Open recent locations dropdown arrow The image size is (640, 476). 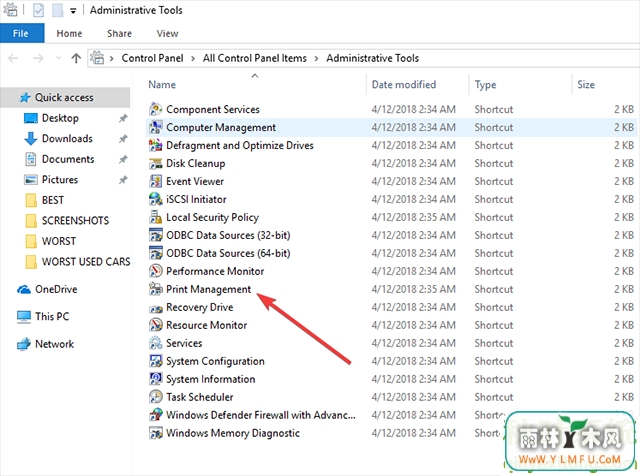[59, 58]
